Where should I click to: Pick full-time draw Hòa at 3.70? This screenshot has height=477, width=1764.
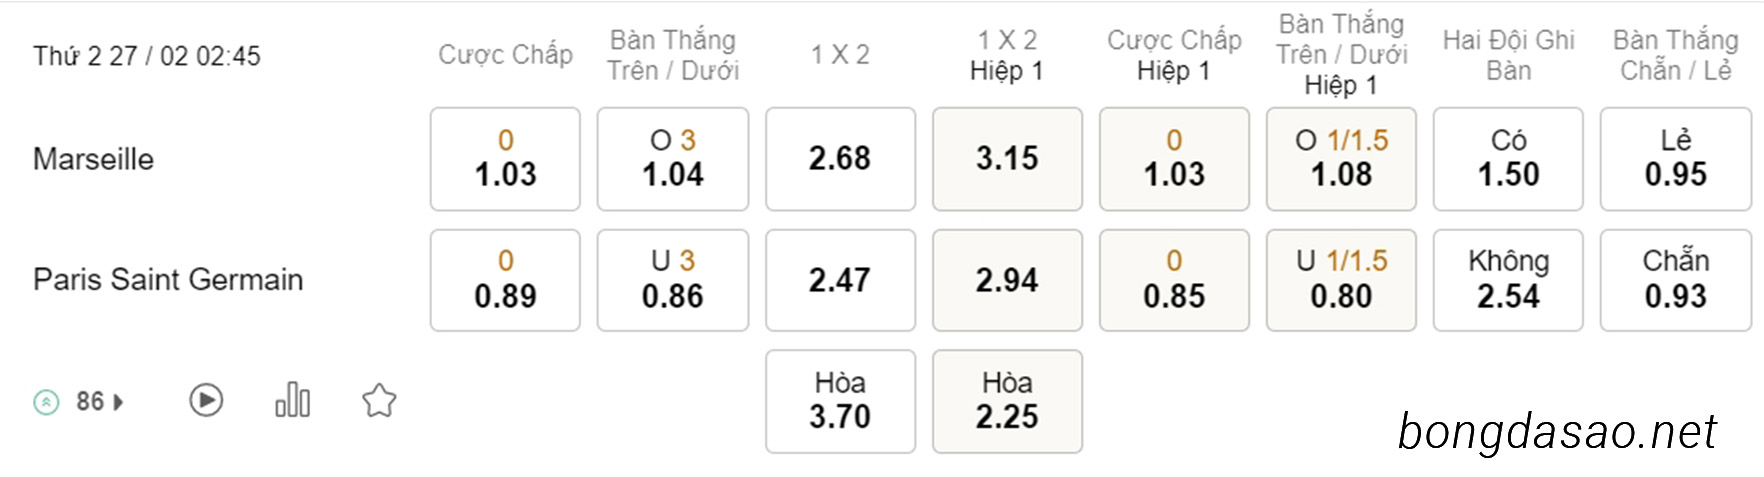tap(840, 401)
